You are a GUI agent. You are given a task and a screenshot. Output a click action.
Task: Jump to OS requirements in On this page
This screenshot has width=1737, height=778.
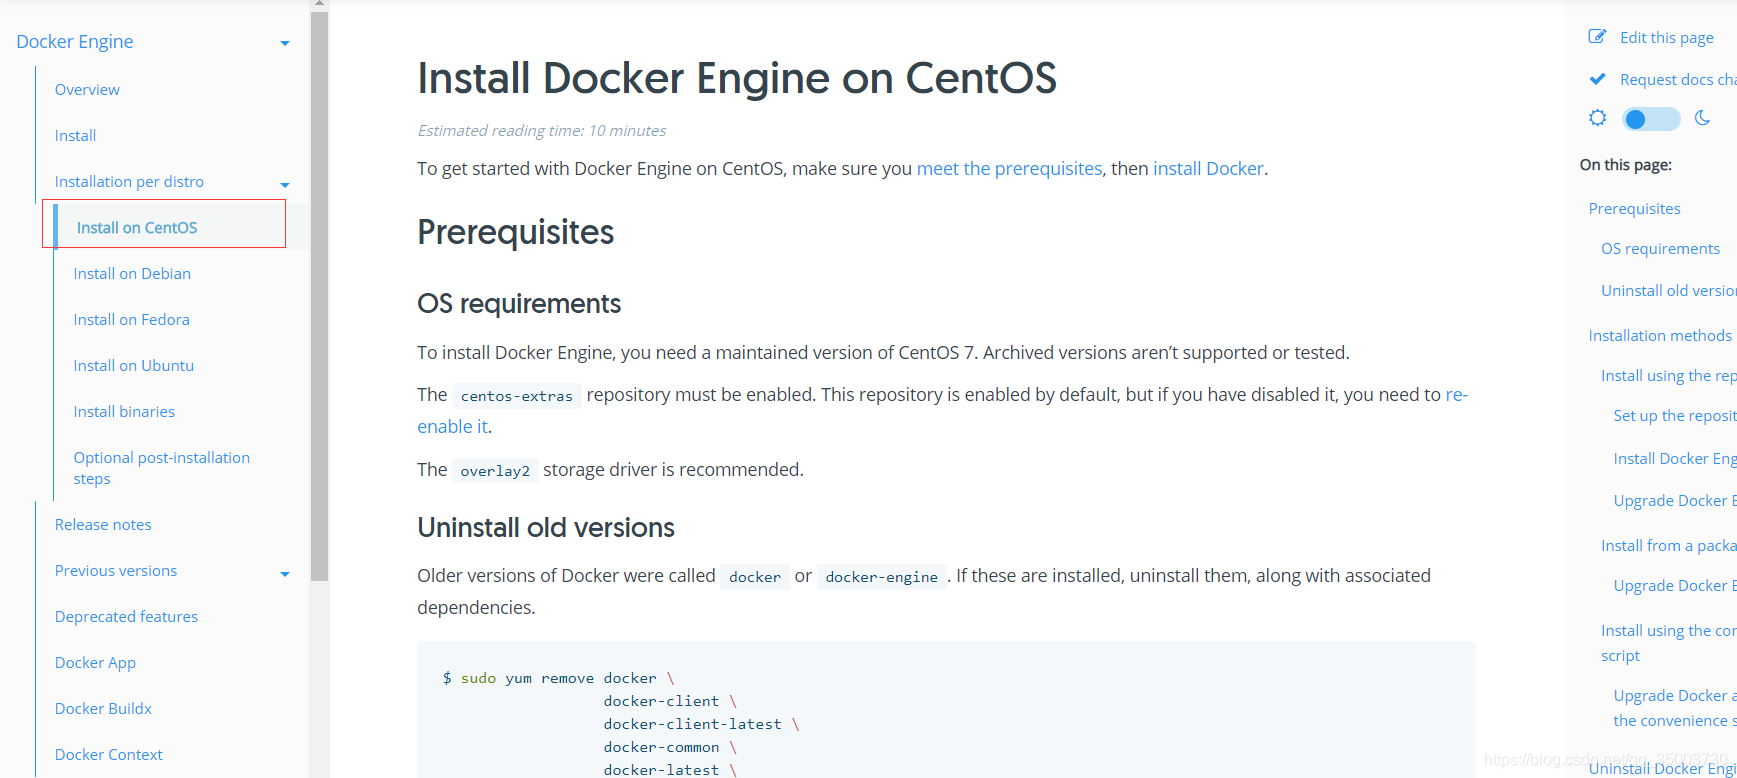tap(1660, 249)
